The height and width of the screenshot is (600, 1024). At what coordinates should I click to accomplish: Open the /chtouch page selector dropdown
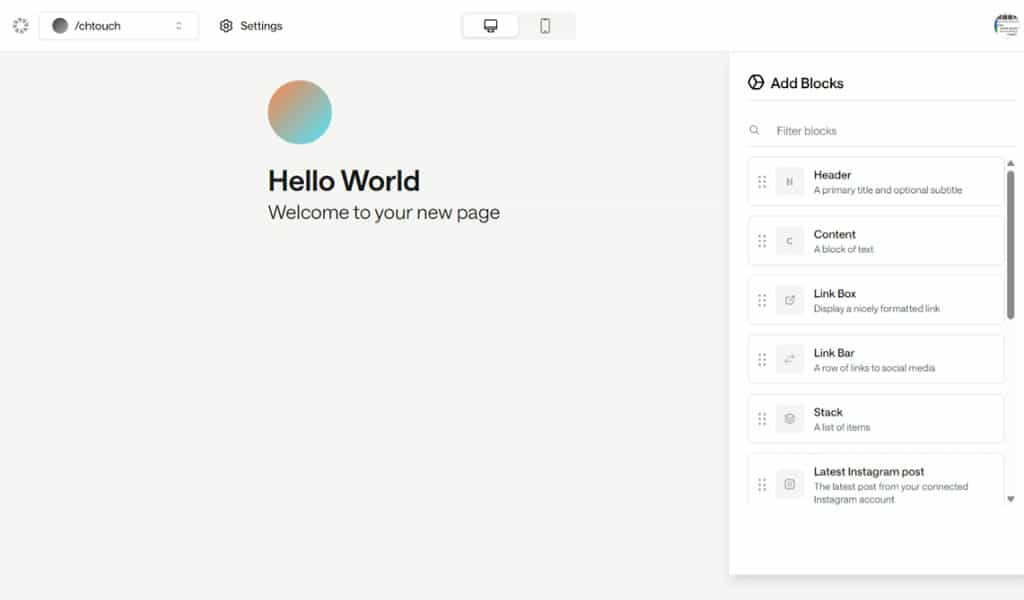[118, 25]
